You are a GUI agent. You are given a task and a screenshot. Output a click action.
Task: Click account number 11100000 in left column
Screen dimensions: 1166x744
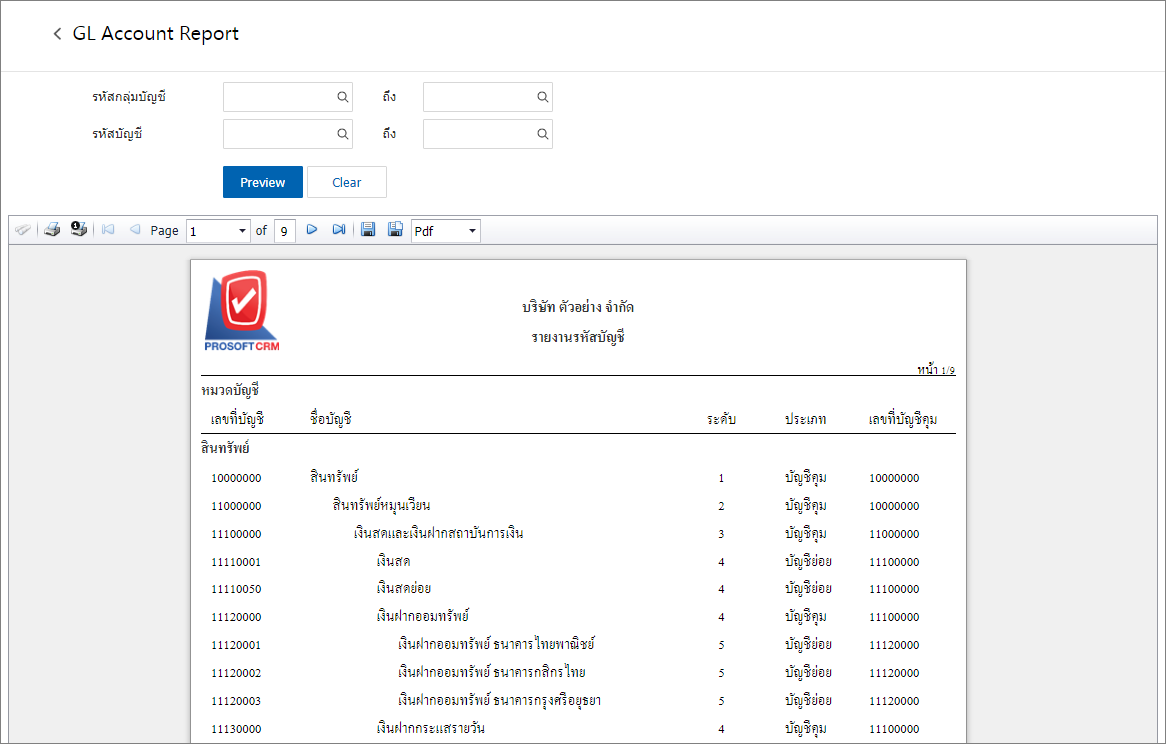236,534
